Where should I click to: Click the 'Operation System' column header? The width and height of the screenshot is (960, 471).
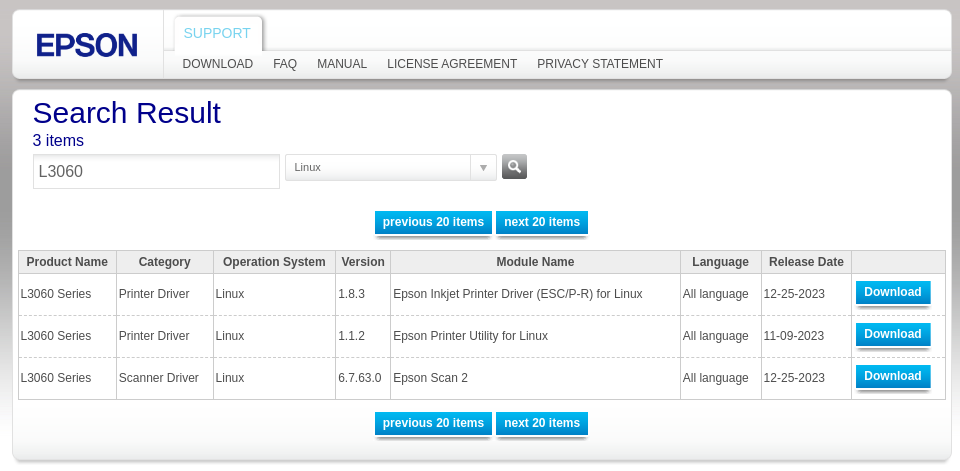274,262
